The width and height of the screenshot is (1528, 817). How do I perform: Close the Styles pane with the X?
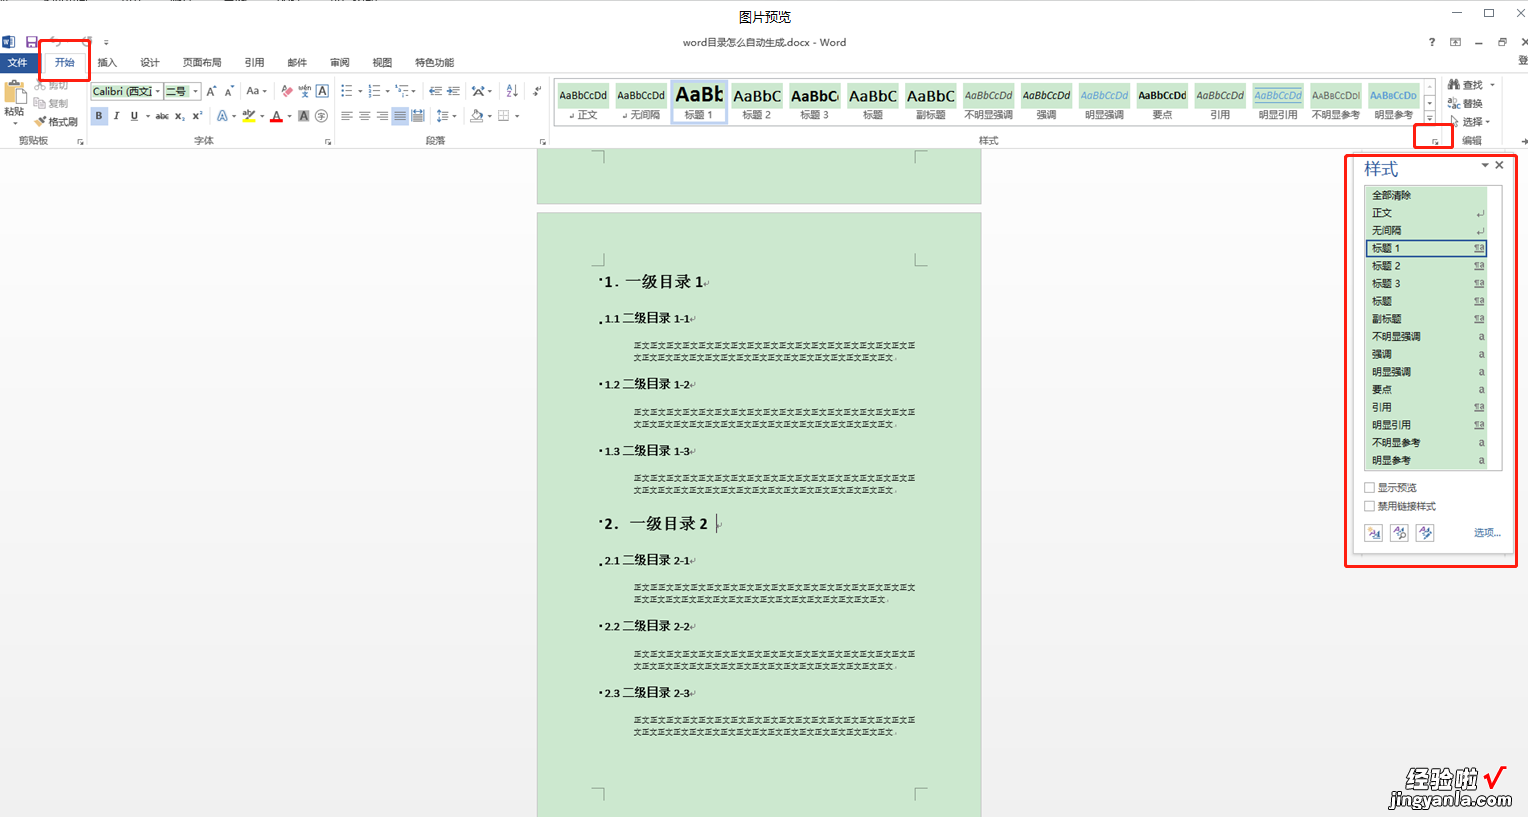coord(1499,165)
